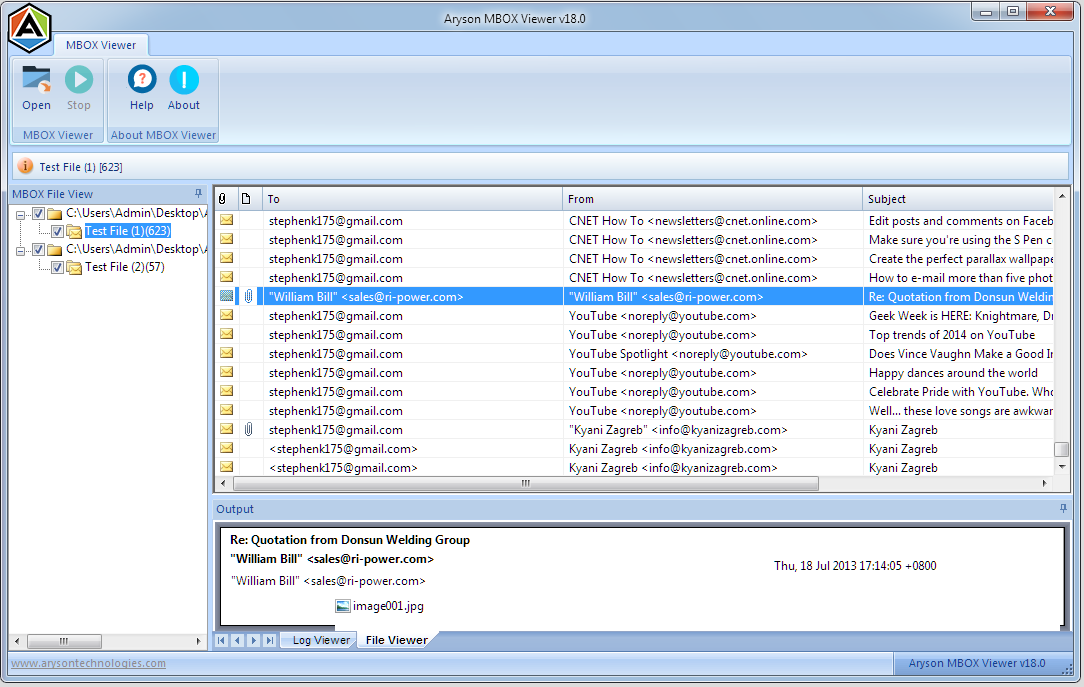Select Test File (2)(57) tree item

click(x=124, y=267)
